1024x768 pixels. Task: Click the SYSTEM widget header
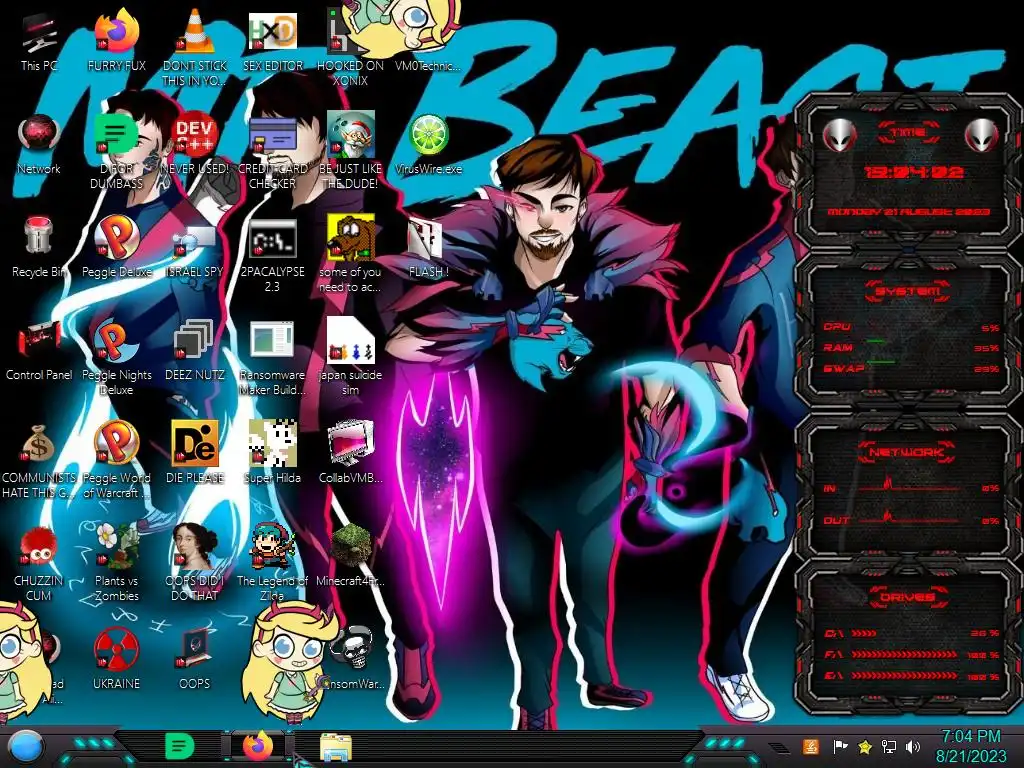point(908,291)
